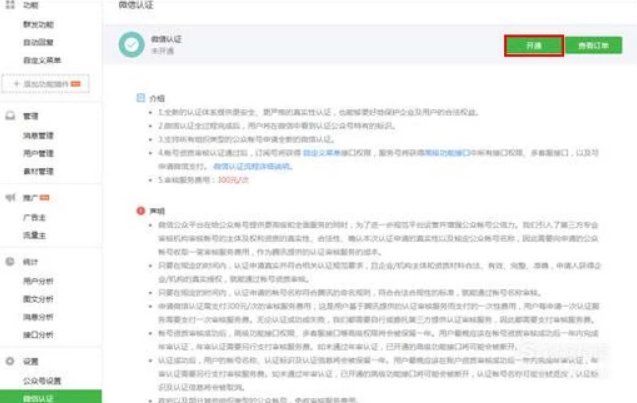Follow the 高级功能接口 link
This screenshot has width=637, height=403.
point(447,153)
